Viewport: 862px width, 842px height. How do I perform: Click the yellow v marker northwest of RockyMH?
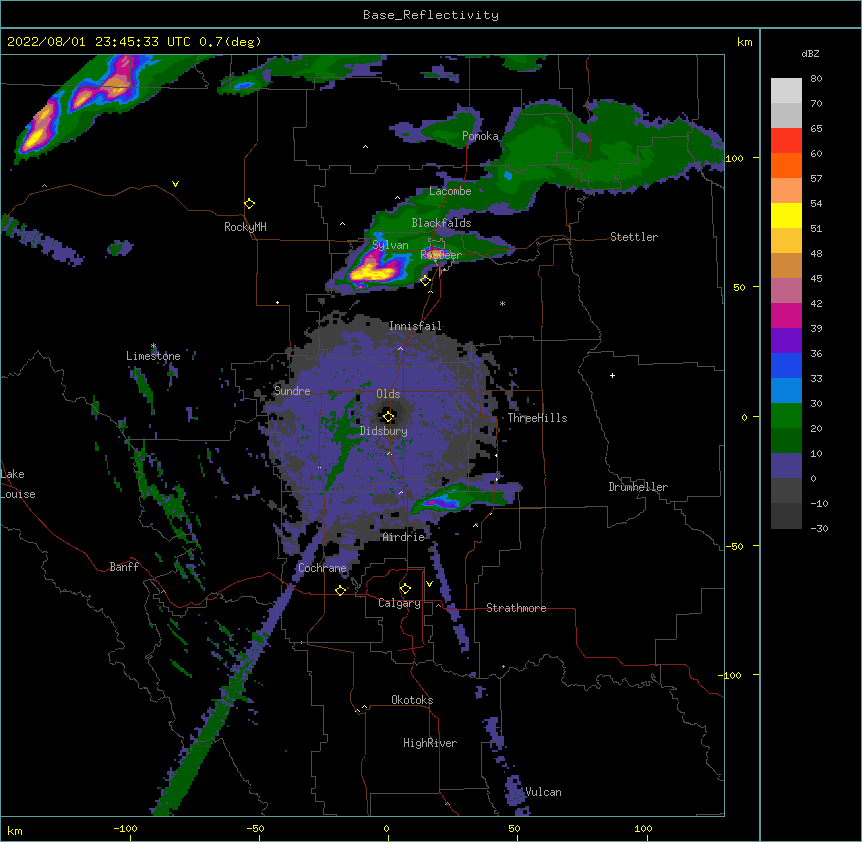coord(175,184)
